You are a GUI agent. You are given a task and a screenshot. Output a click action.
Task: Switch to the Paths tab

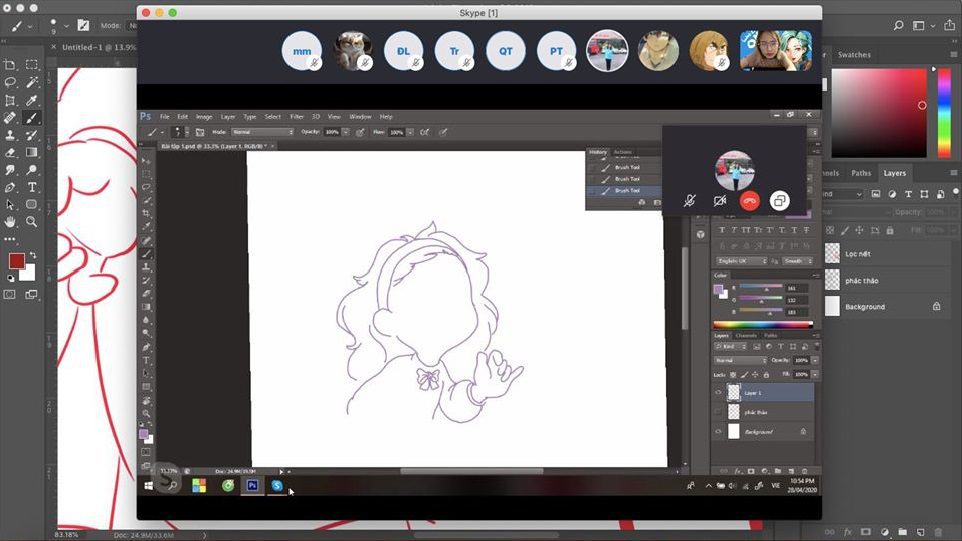pyautogui.click(x=860, y=173)
